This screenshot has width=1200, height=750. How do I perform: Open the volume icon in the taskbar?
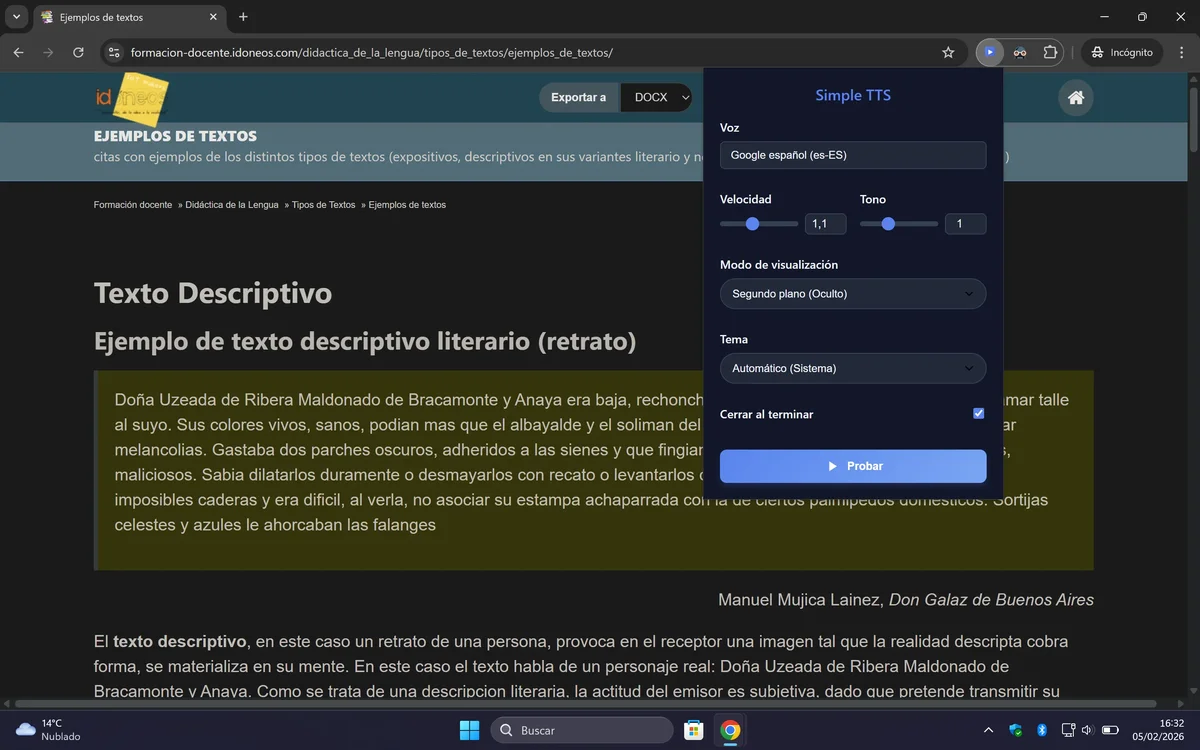pos(1086,730)
